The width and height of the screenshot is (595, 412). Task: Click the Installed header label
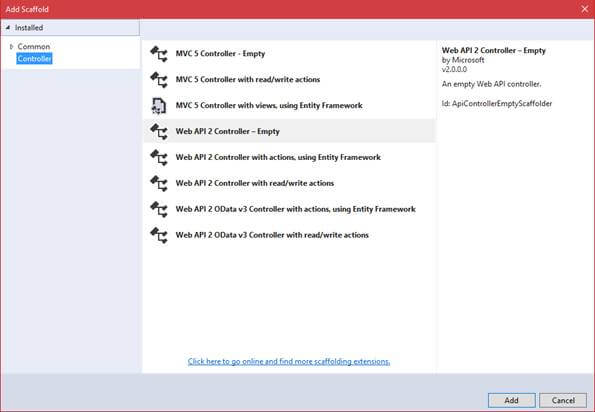(29, 28)
